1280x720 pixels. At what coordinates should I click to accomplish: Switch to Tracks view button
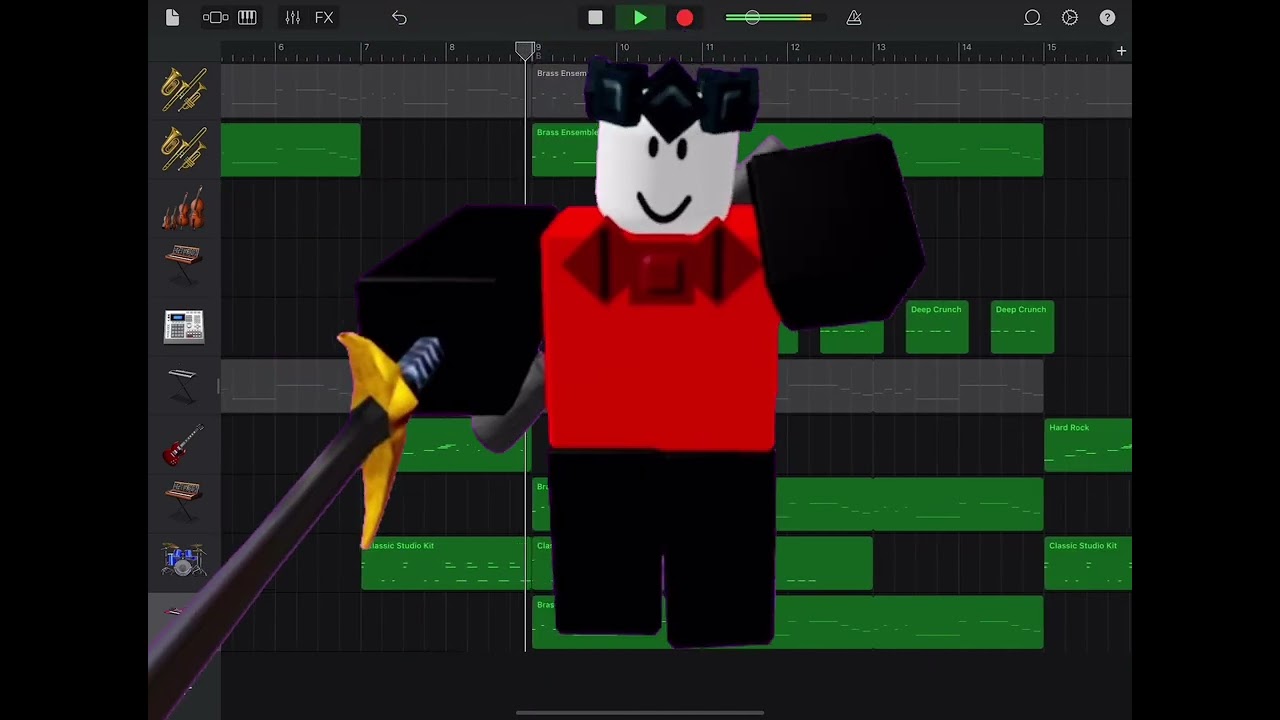215,18
